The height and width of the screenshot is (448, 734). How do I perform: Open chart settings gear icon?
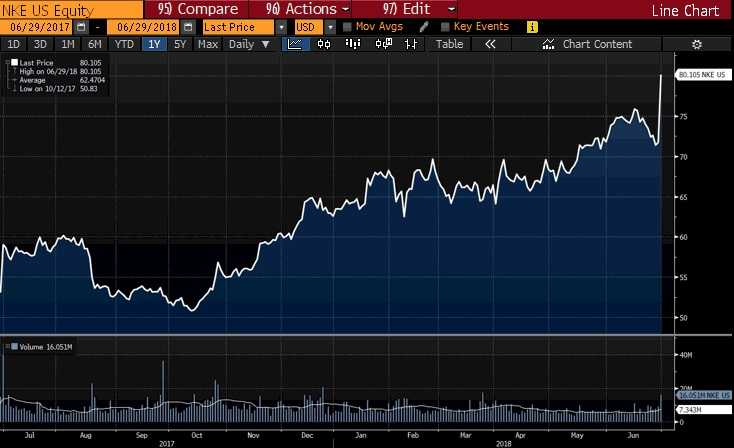(697, 44)
